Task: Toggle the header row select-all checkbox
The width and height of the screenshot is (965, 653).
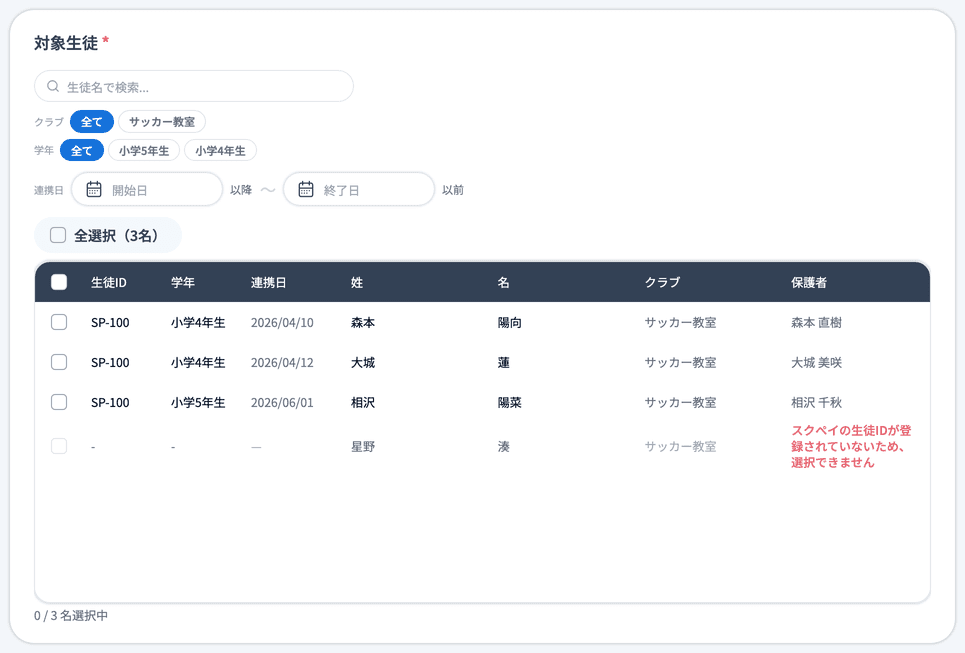Action: [59, 282]
